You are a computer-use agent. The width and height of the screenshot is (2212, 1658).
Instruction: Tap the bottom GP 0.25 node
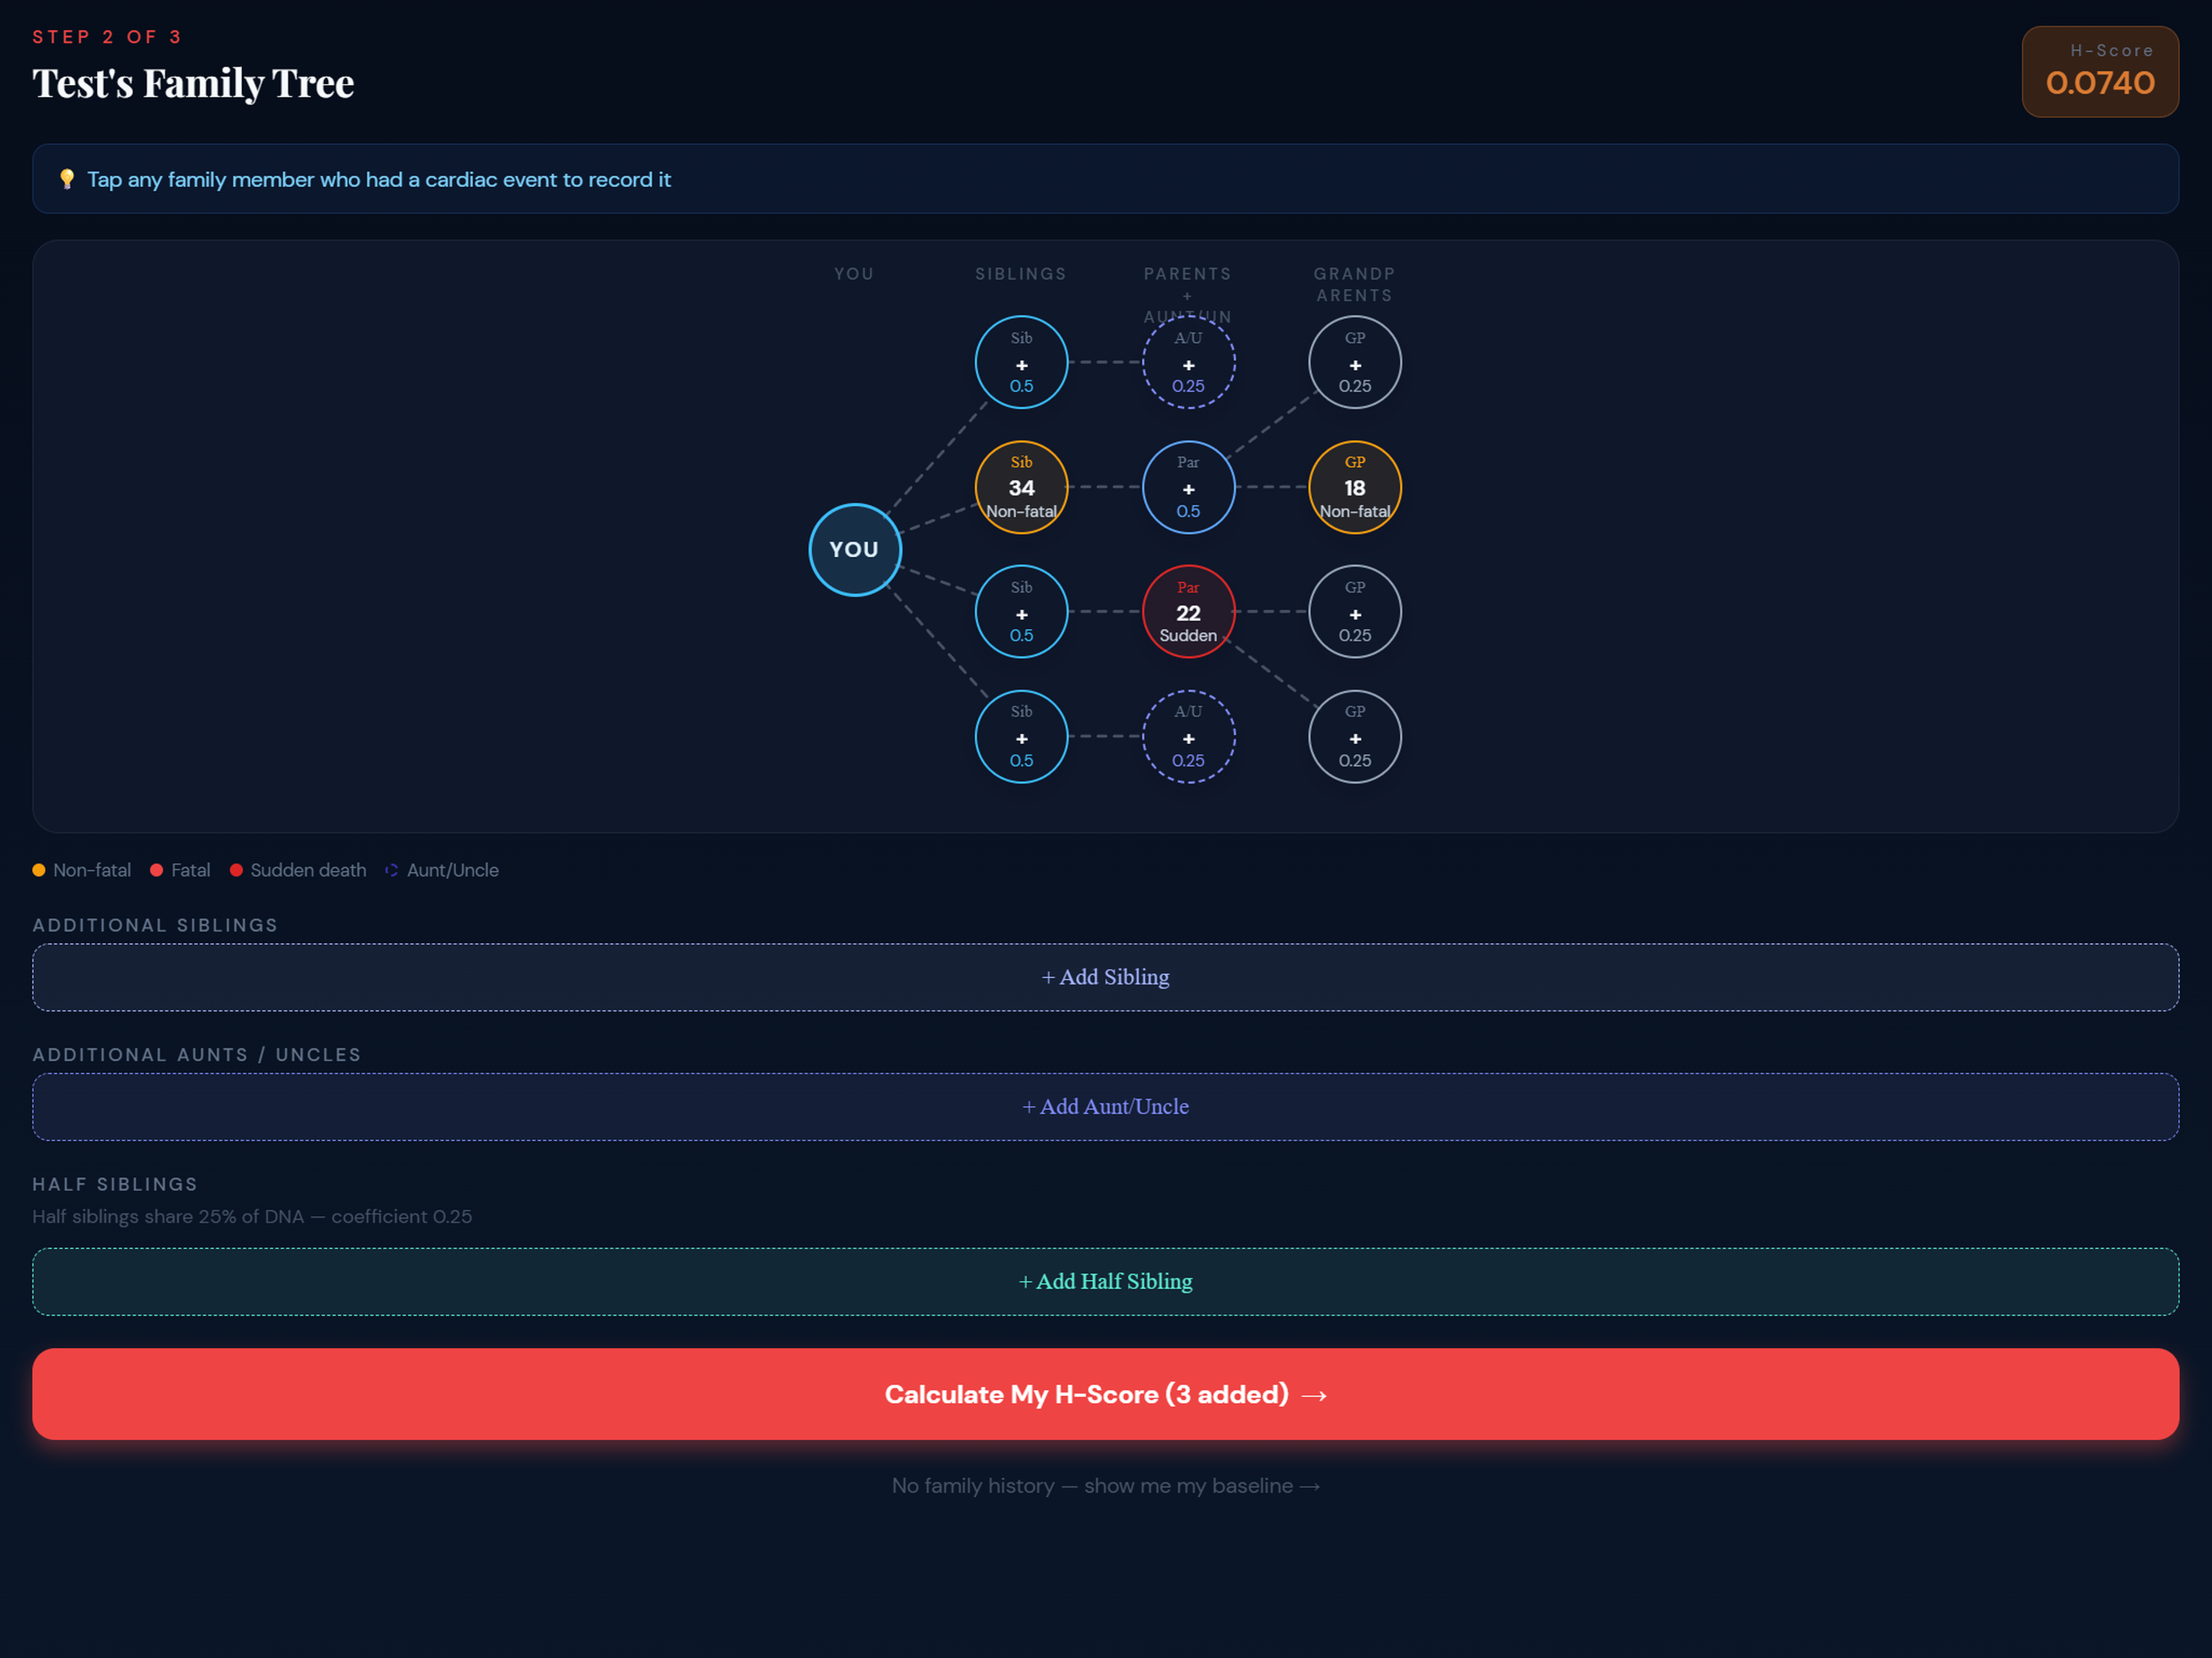tap(1355, 737)
